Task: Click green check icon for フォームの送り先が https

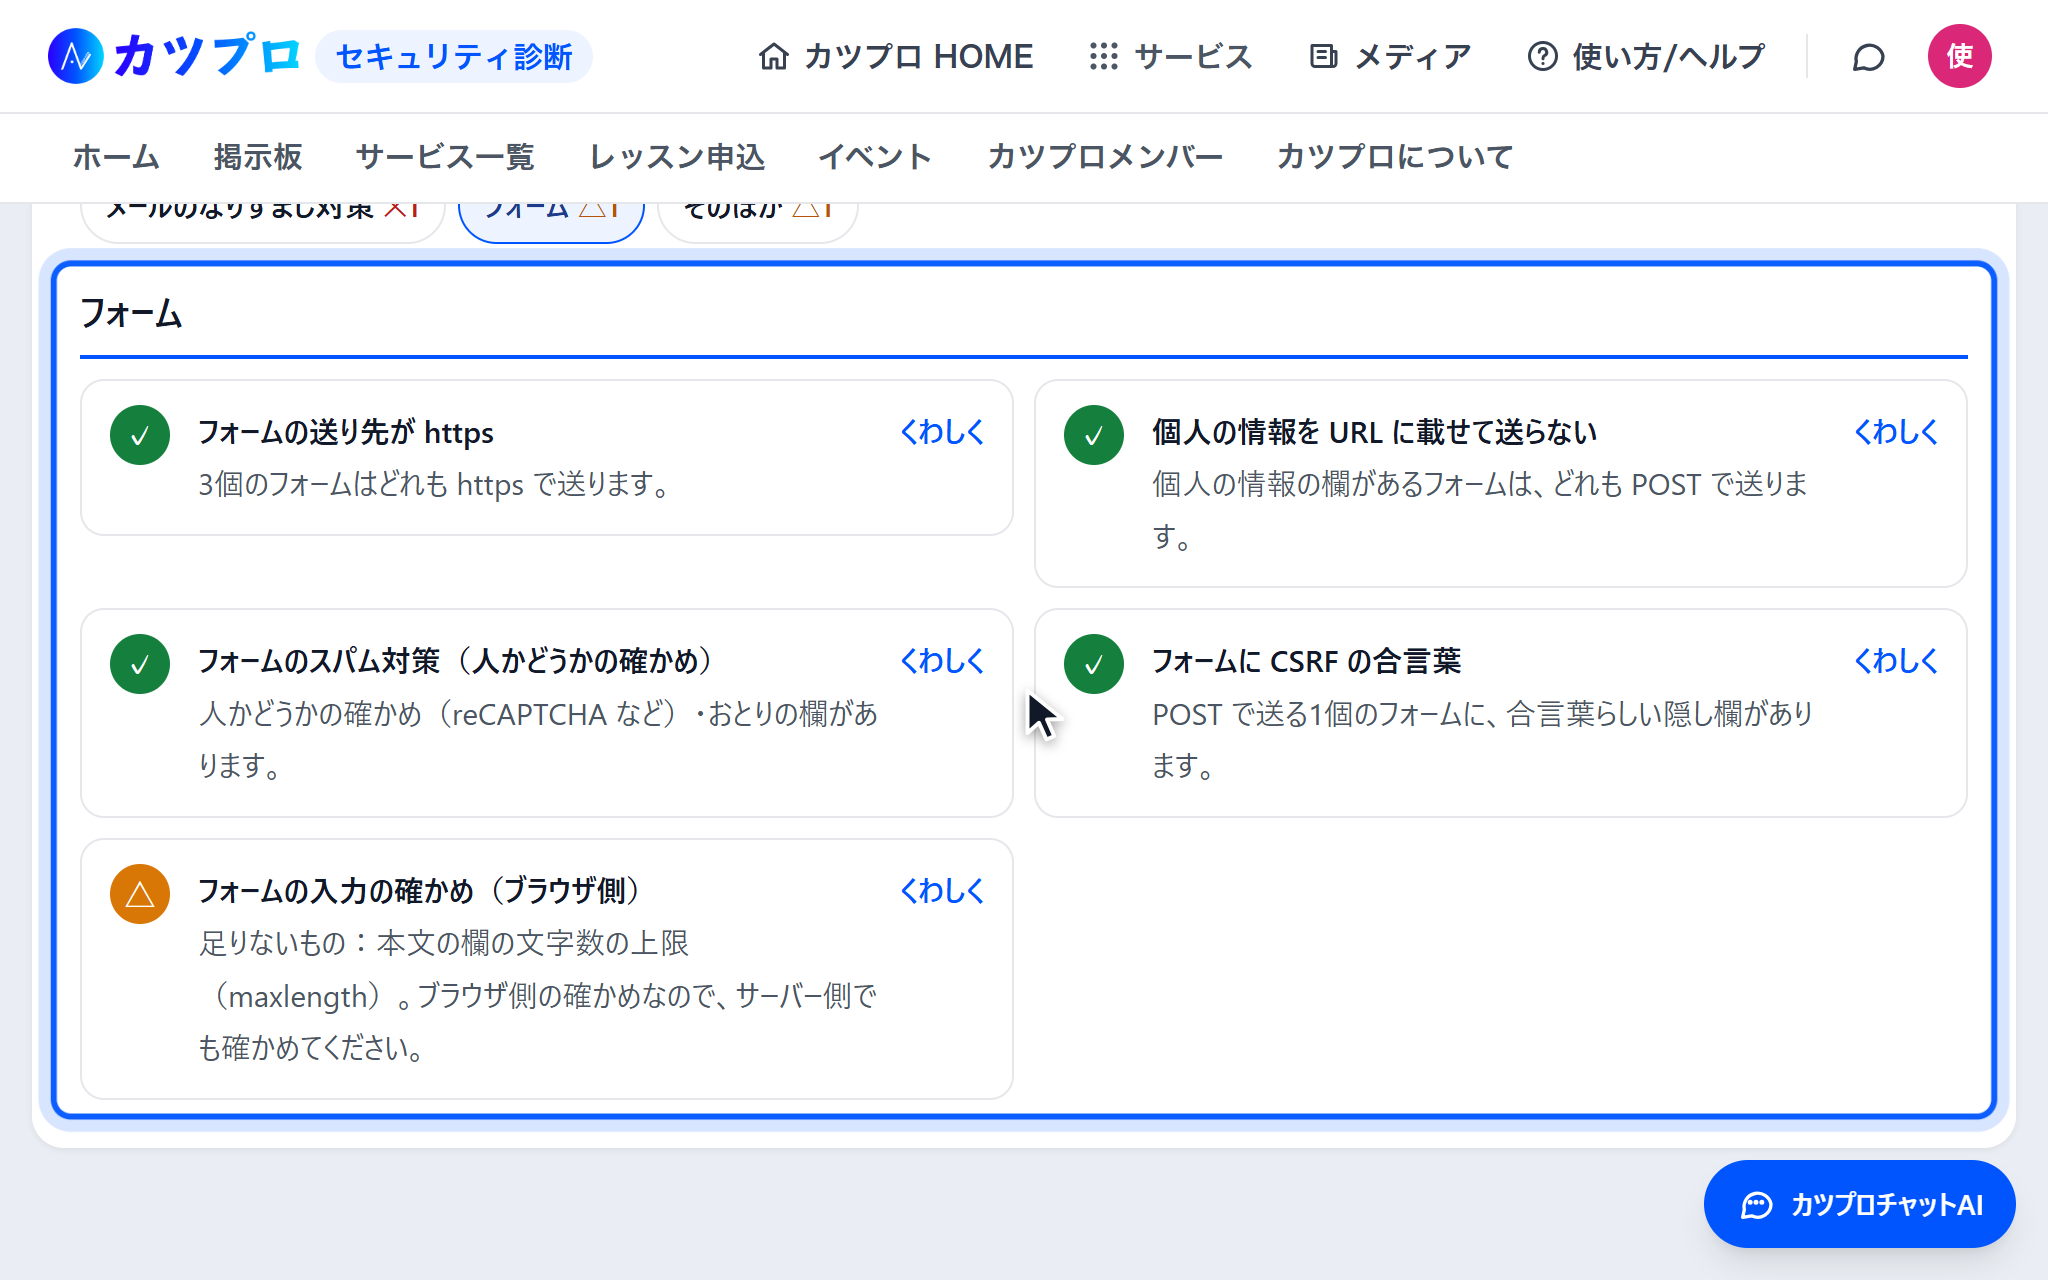Action: pyautogui.click(x=140, y=435)
